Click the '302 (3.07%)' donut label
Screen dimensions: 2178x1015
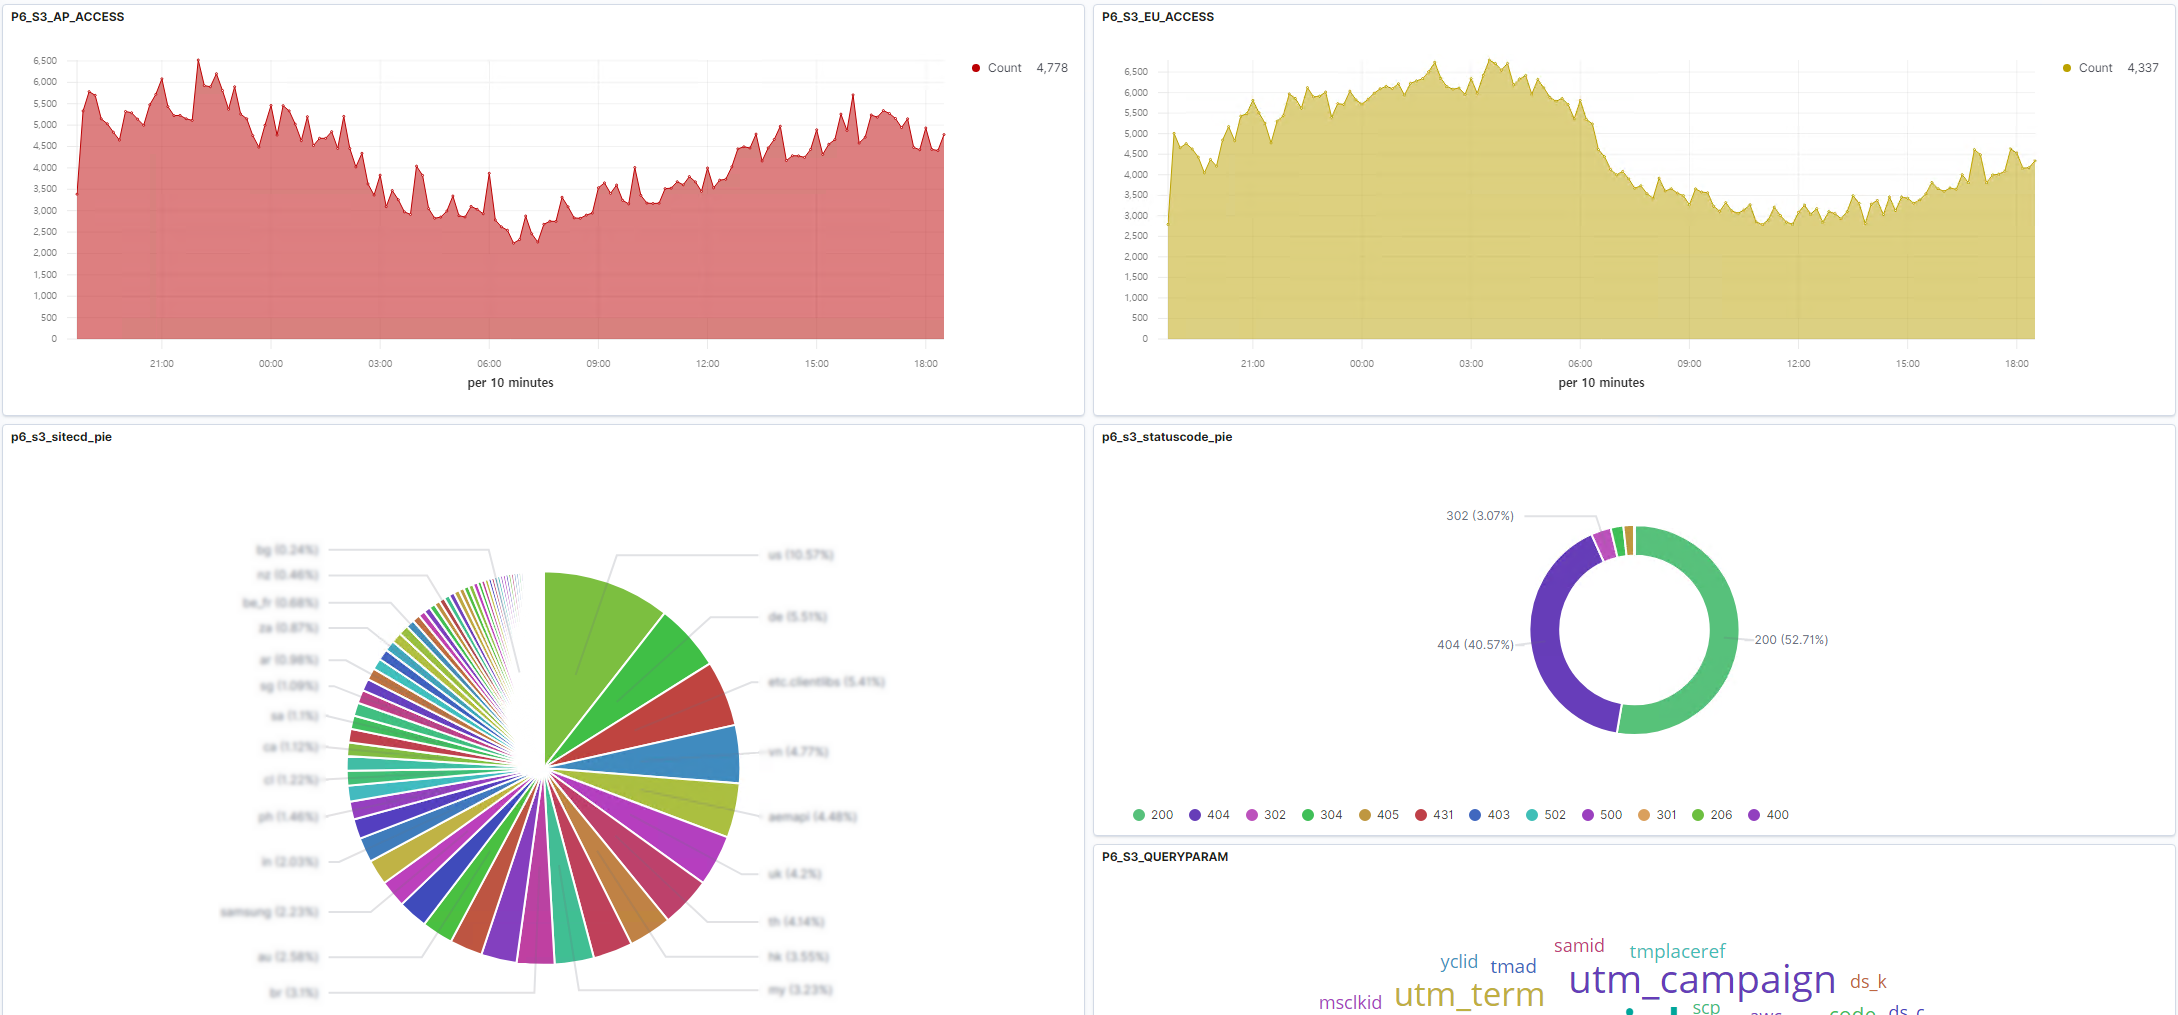[1480, 516]
